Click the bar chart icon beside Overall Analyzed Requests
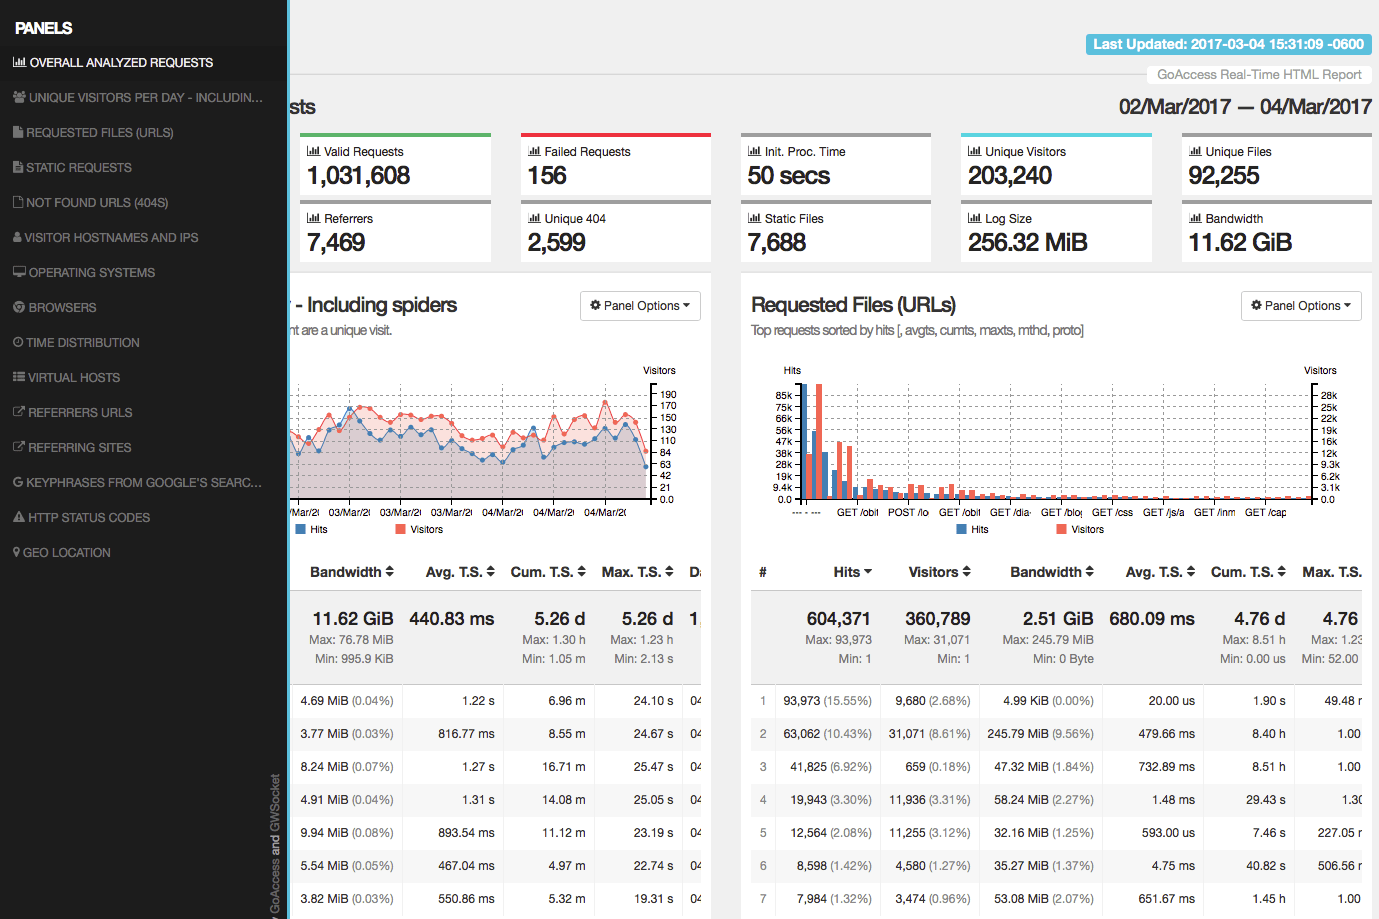 click(x=19, y=62)
